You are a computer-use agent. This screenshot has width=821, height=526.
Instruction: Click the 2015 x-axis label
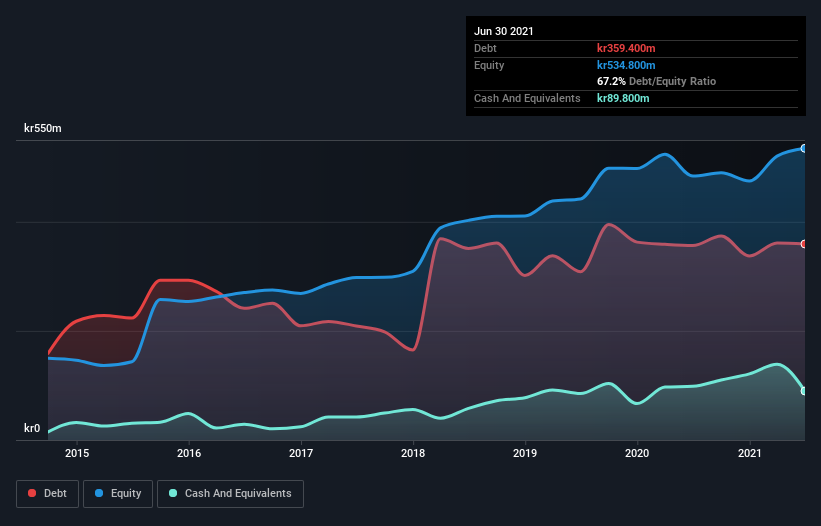(x=77, y=453)
